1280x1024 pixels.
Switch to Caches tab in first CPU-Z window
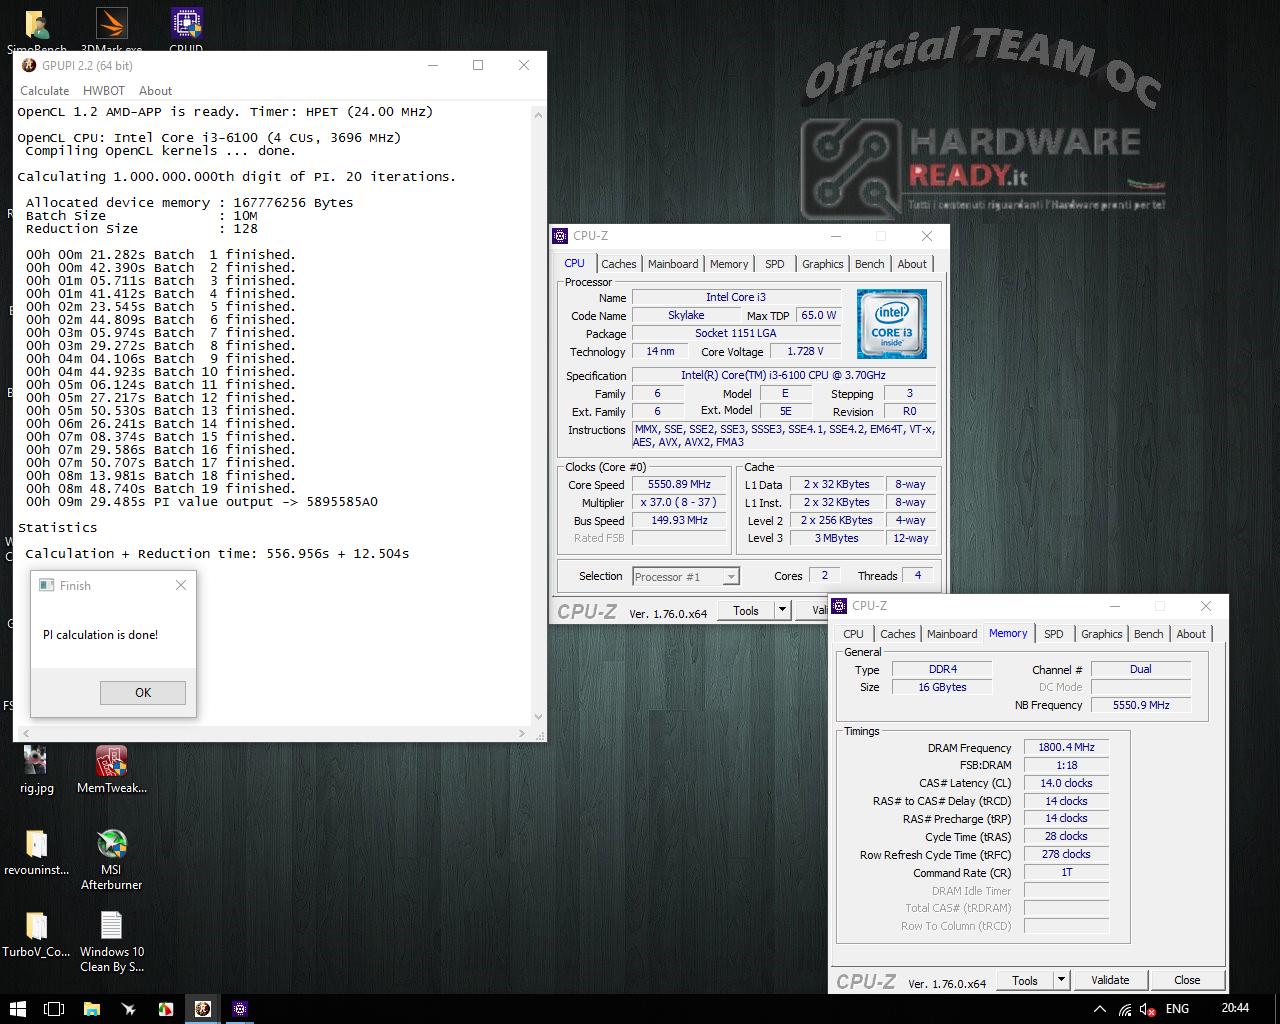[618, 264]
